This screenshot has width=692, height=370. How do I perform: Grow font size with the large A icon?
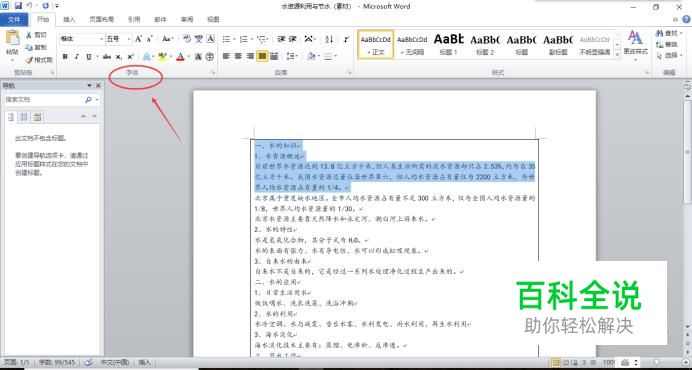(139, 39)
